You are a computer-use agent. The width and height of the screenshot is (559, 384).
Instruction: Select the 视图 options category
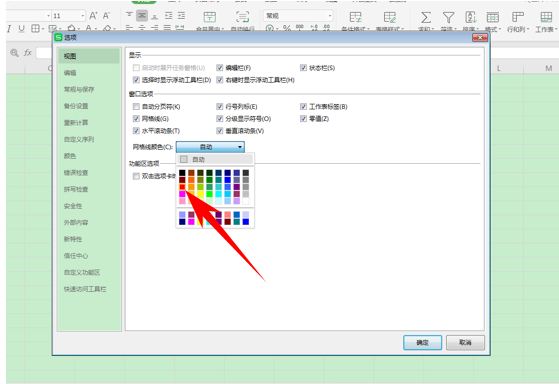click(x=89, y=56)
